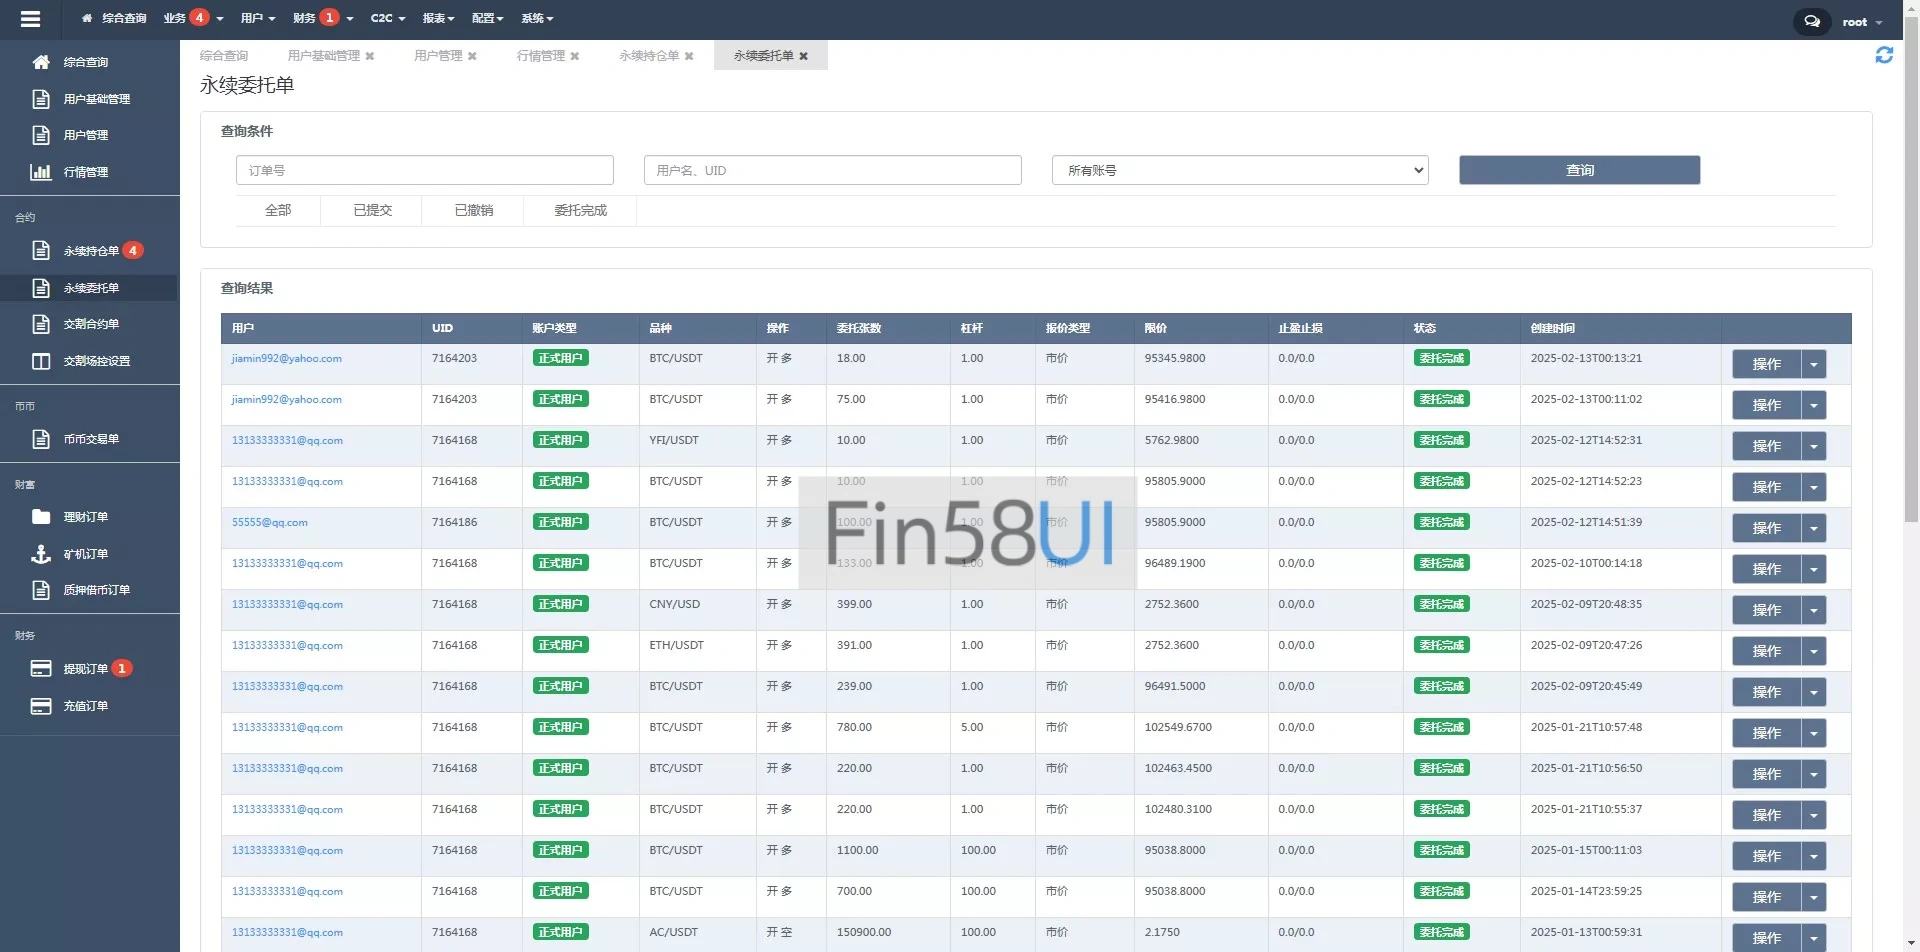Select the 委托完成 status filter
Image resolution: width=1920 pixels, height=952 pixels.
pyautogui.click(x=580, y=211)
